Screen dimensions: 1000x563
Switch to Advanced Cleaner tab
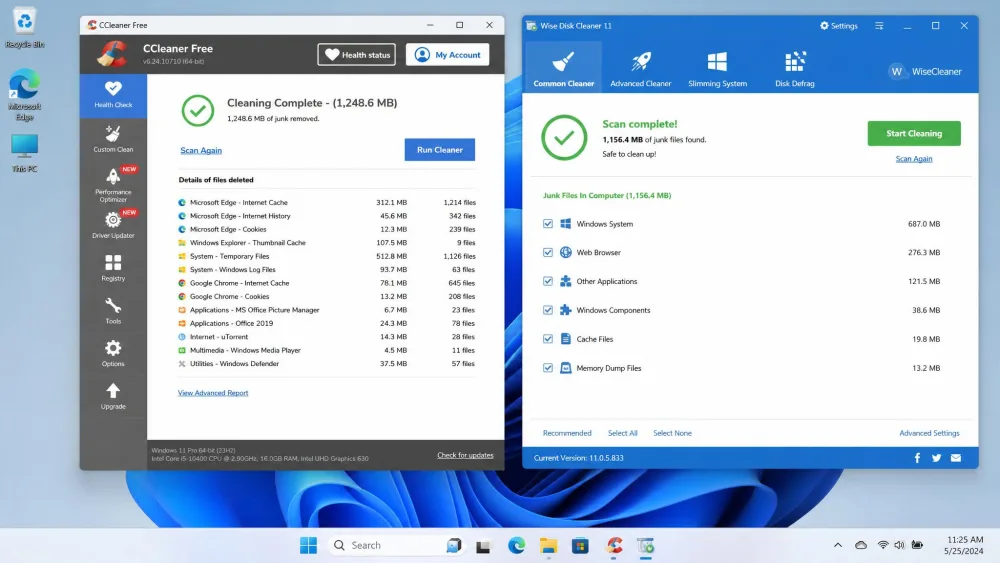coord(640,68)
